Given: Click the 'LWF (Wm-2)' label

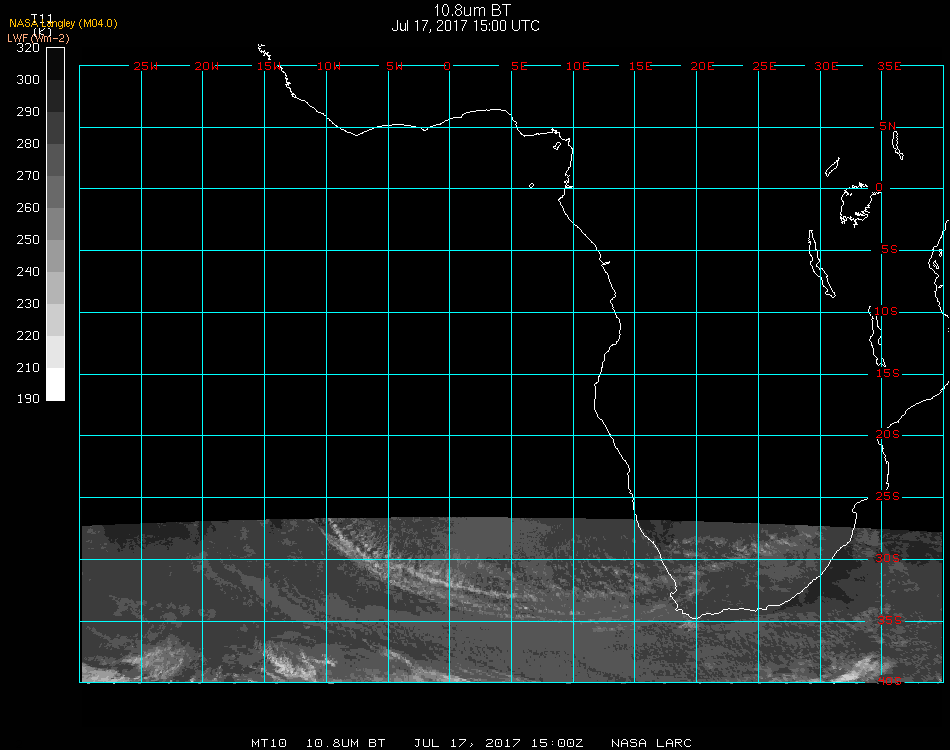Looking at the screenshot, I should pyautogui.click(x=38, y=38).
